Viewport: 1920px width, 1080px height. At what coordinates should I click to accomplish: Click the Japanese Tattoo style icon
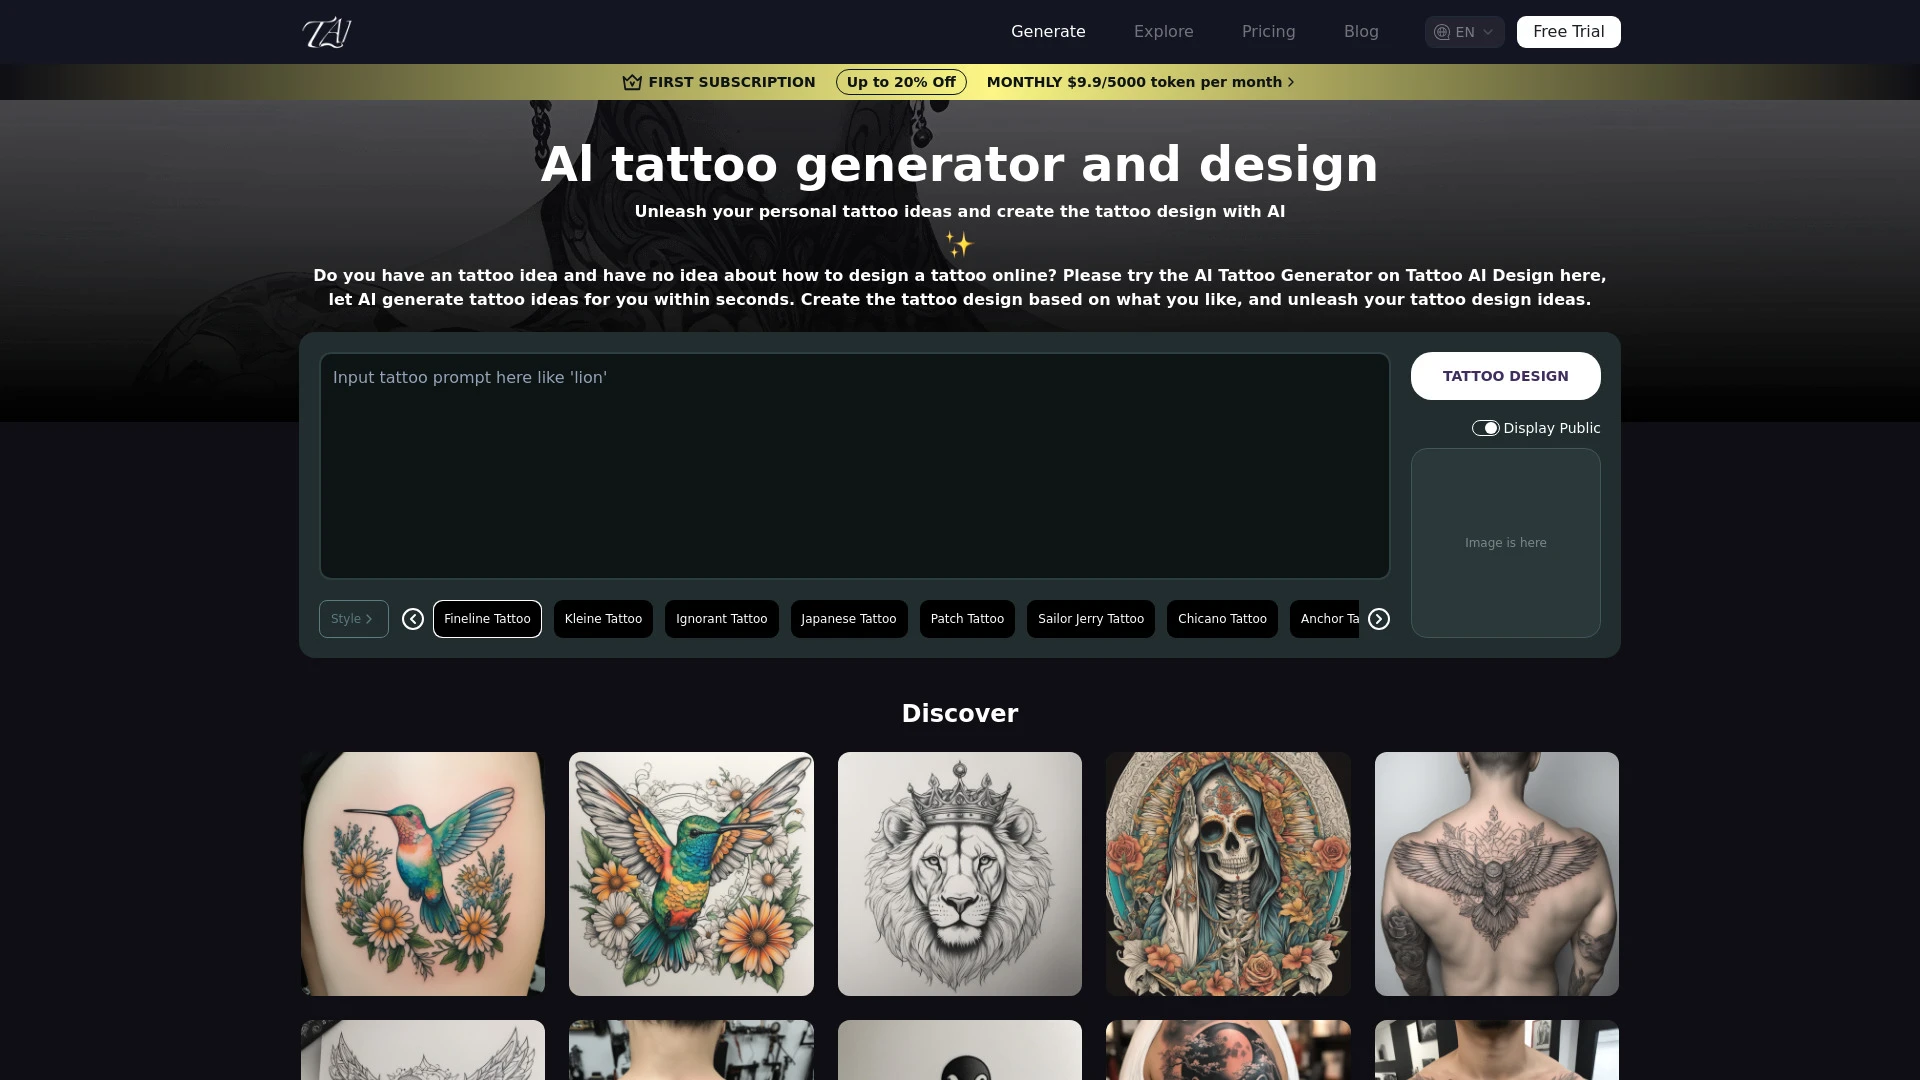tap(848, 618)
